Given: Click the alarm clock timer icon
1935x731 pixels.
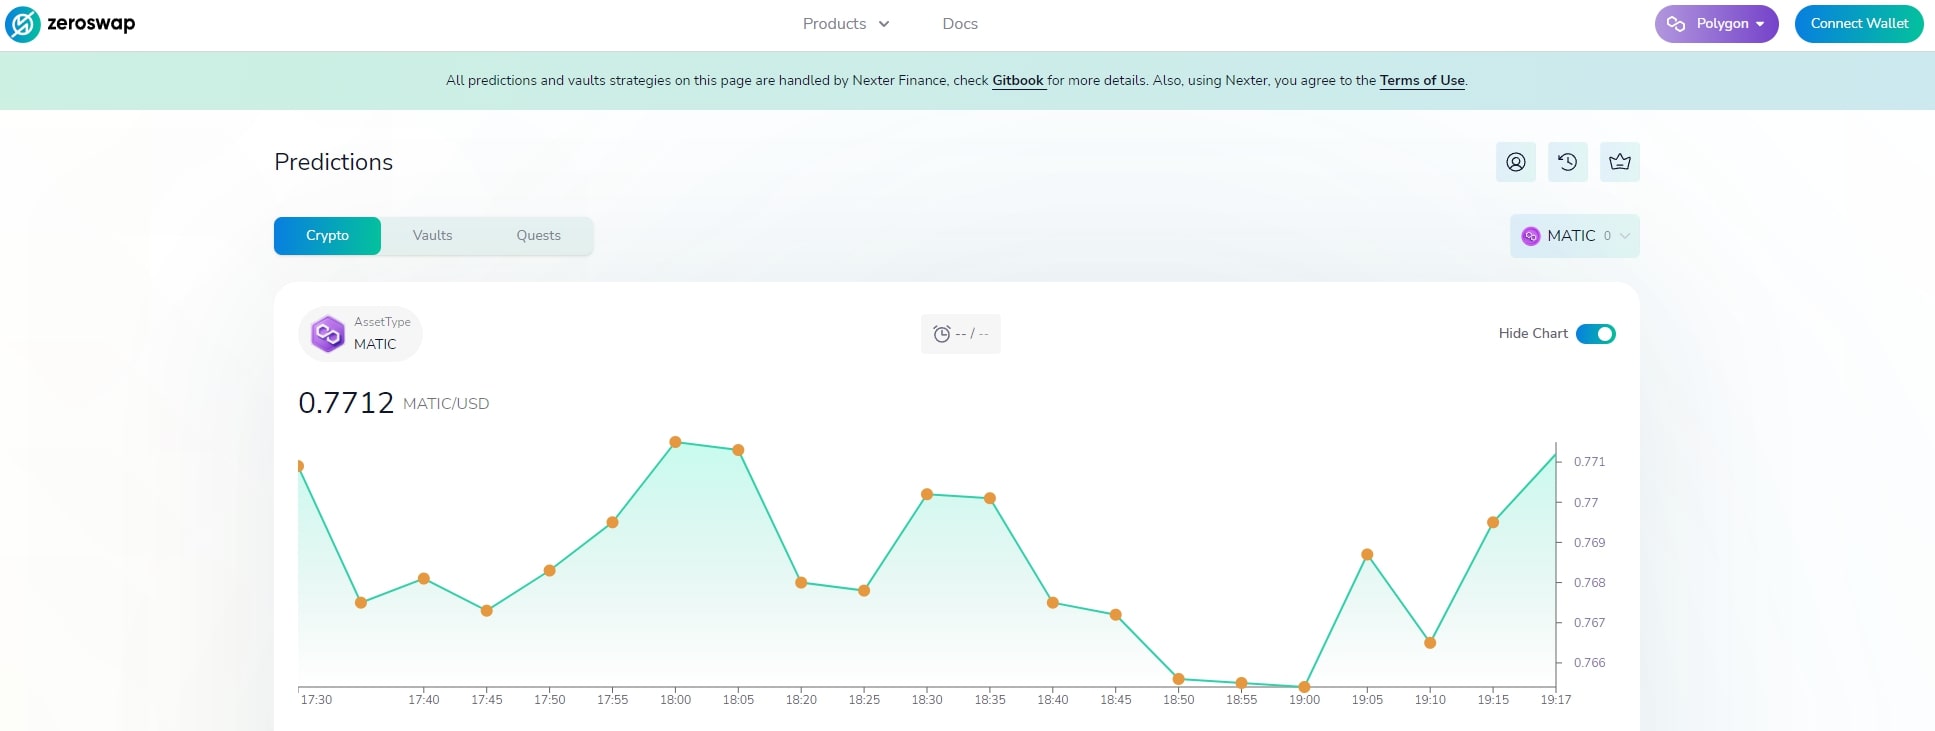Looking at the screenshot, I should click(x=941, y=334).
